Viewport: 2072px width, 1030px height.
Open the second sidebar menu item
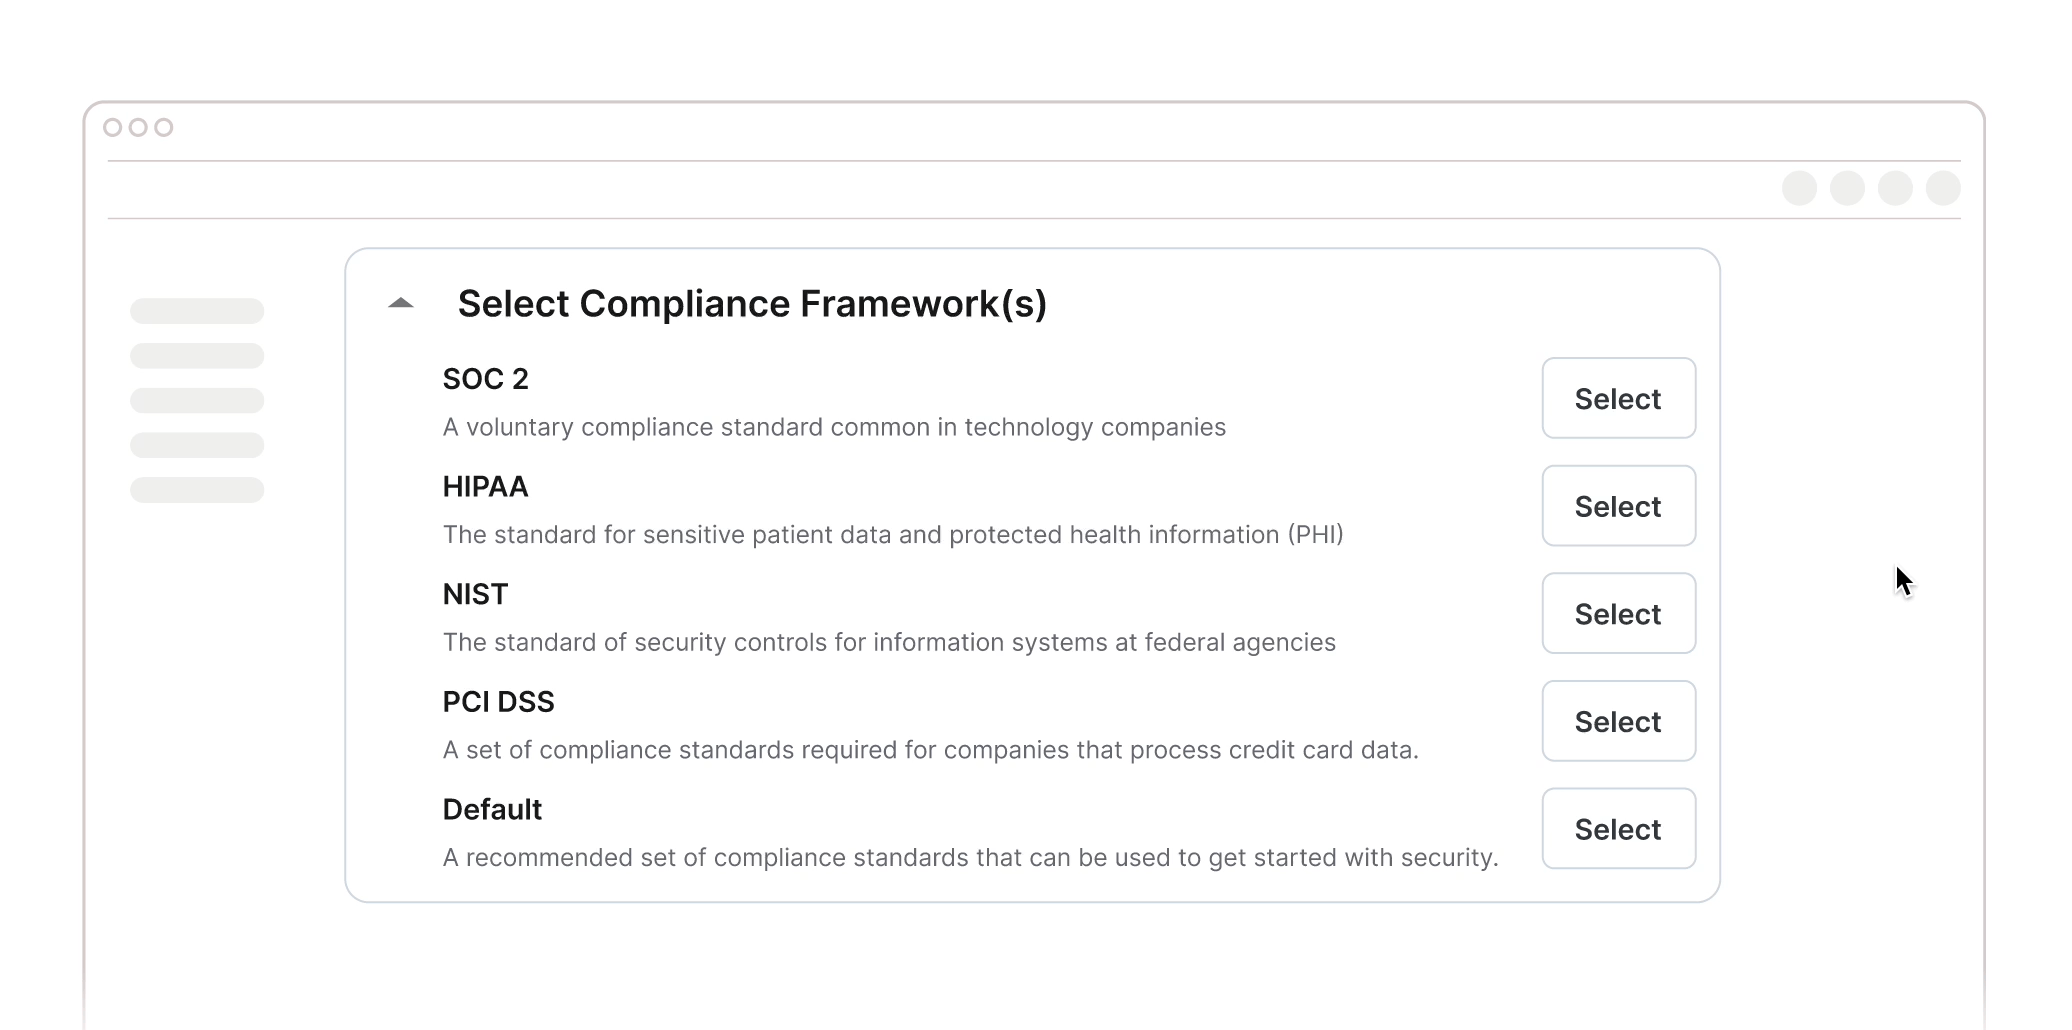(197, 356)
